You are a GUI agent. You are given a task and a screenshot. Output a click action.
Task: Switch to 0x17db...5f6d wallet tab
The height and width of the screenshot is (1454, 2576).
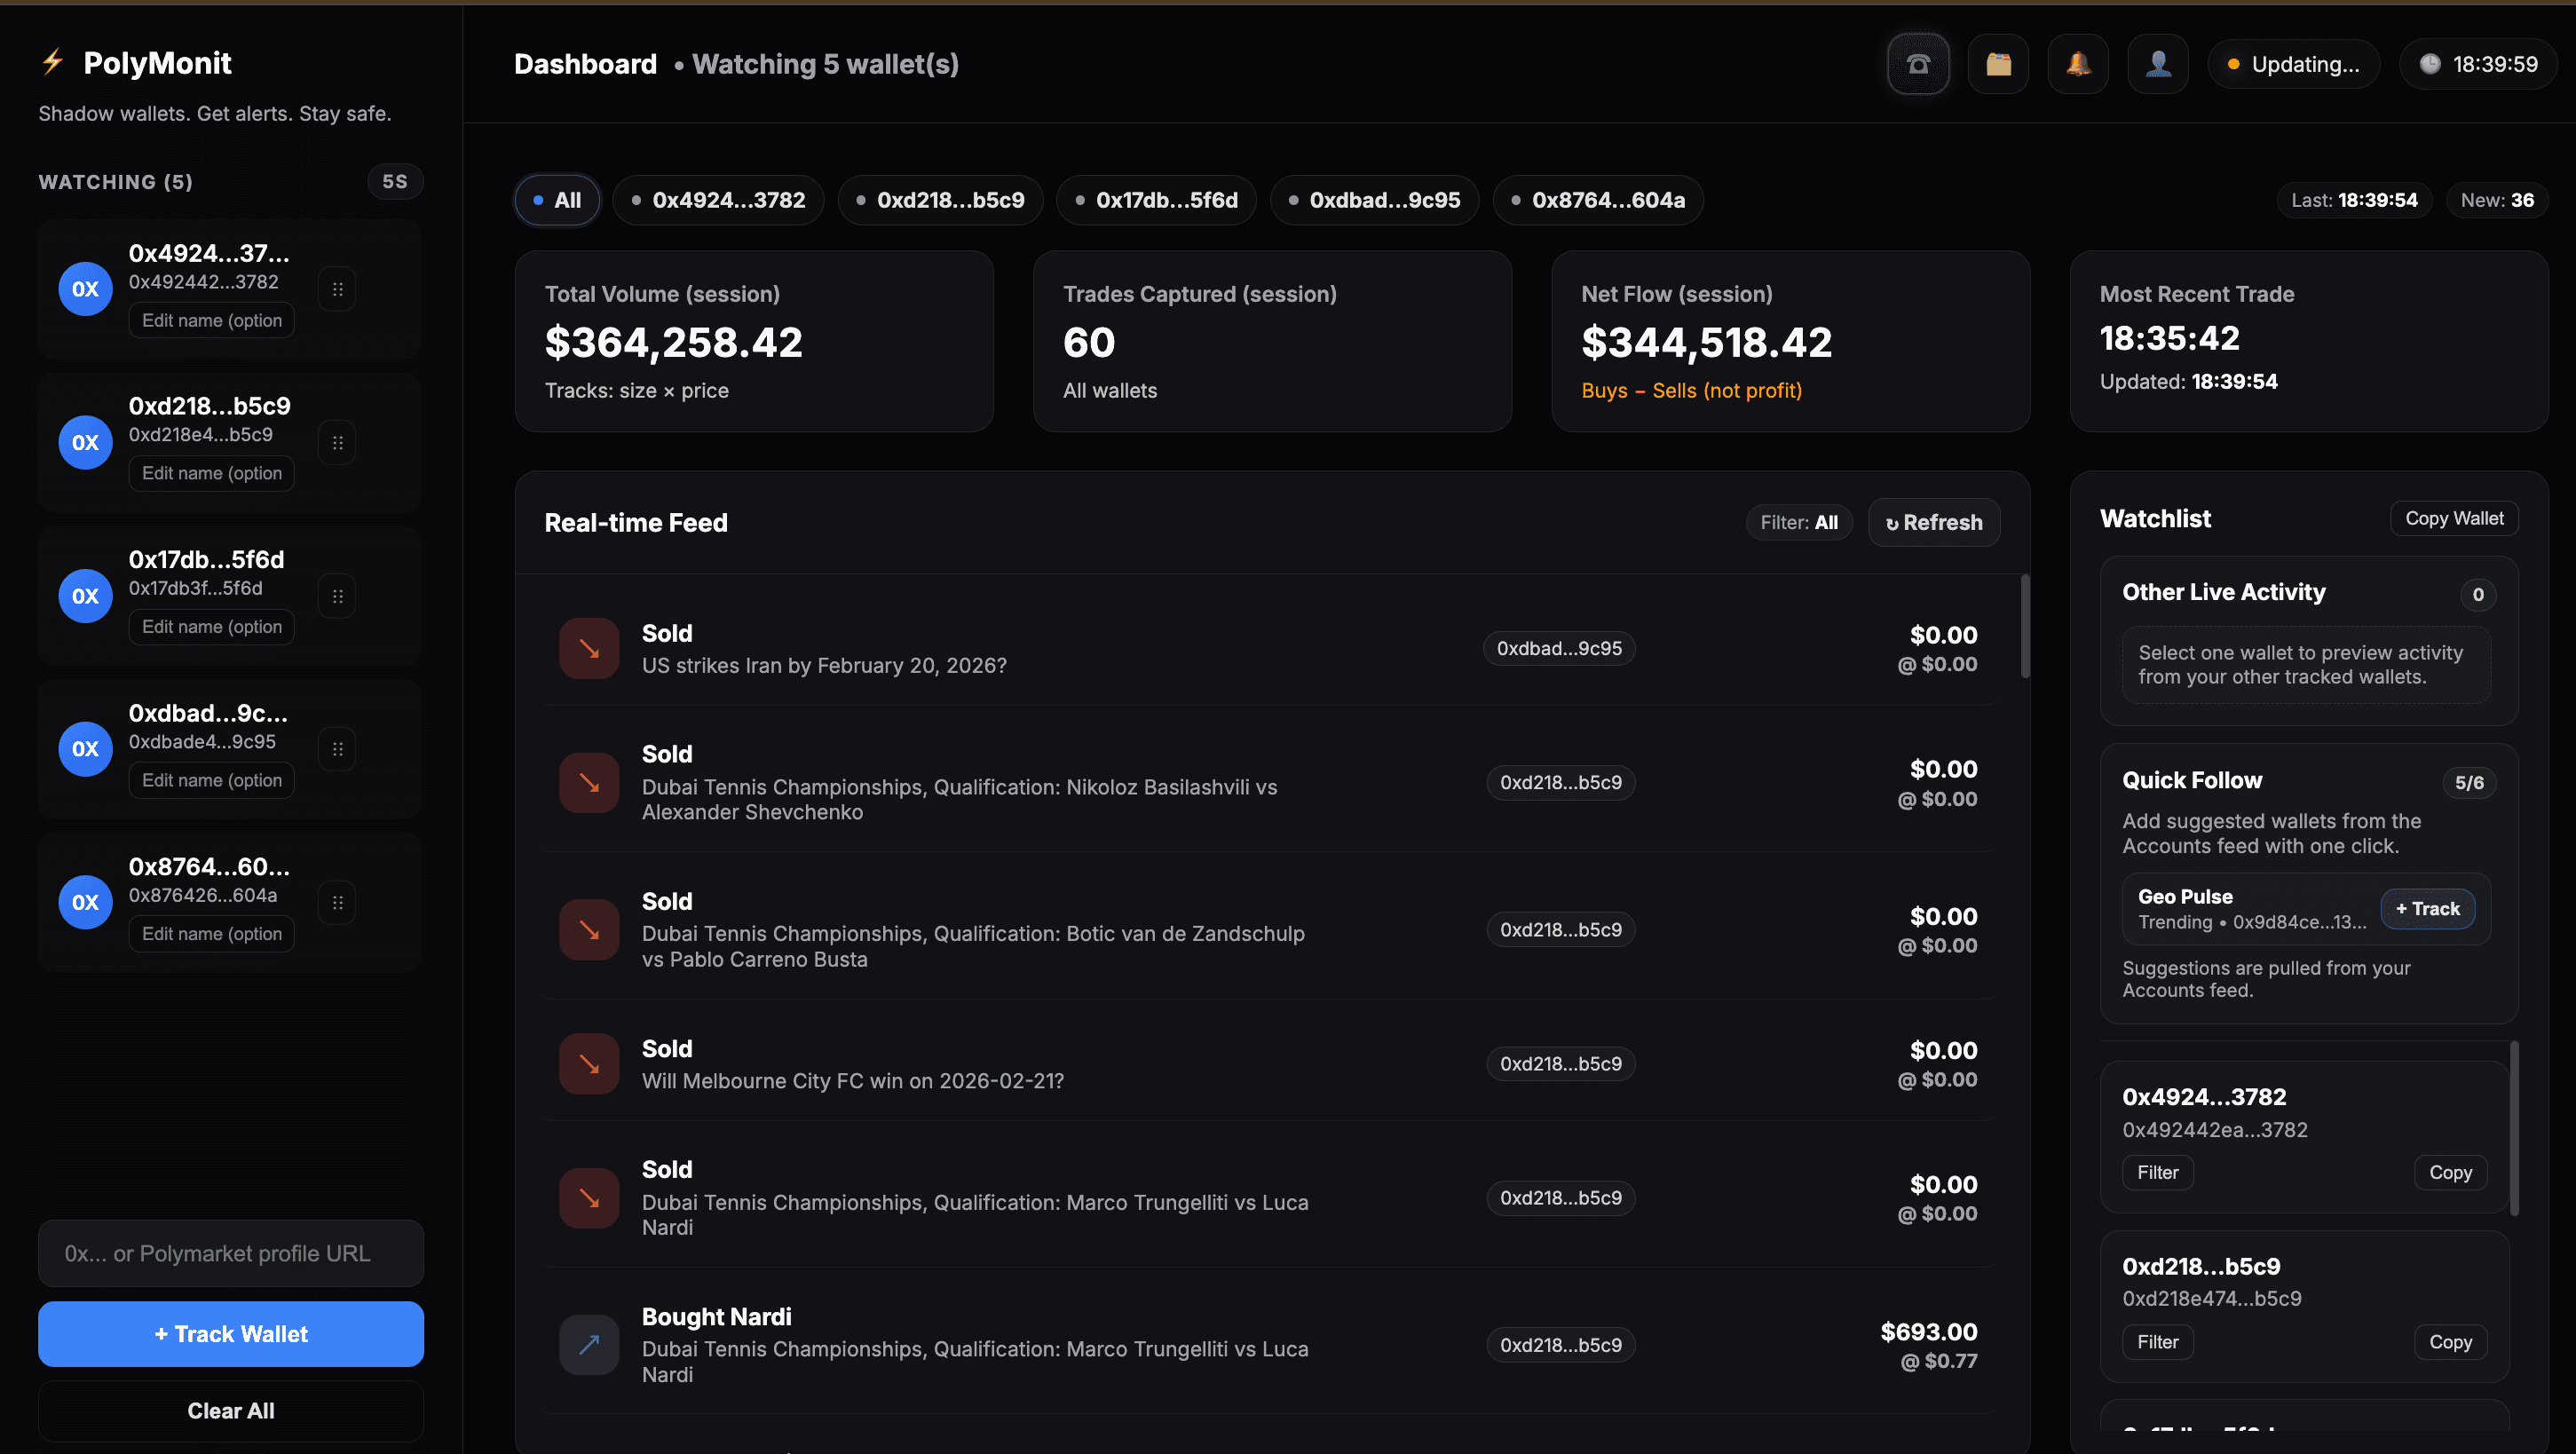click(1156, 200)
